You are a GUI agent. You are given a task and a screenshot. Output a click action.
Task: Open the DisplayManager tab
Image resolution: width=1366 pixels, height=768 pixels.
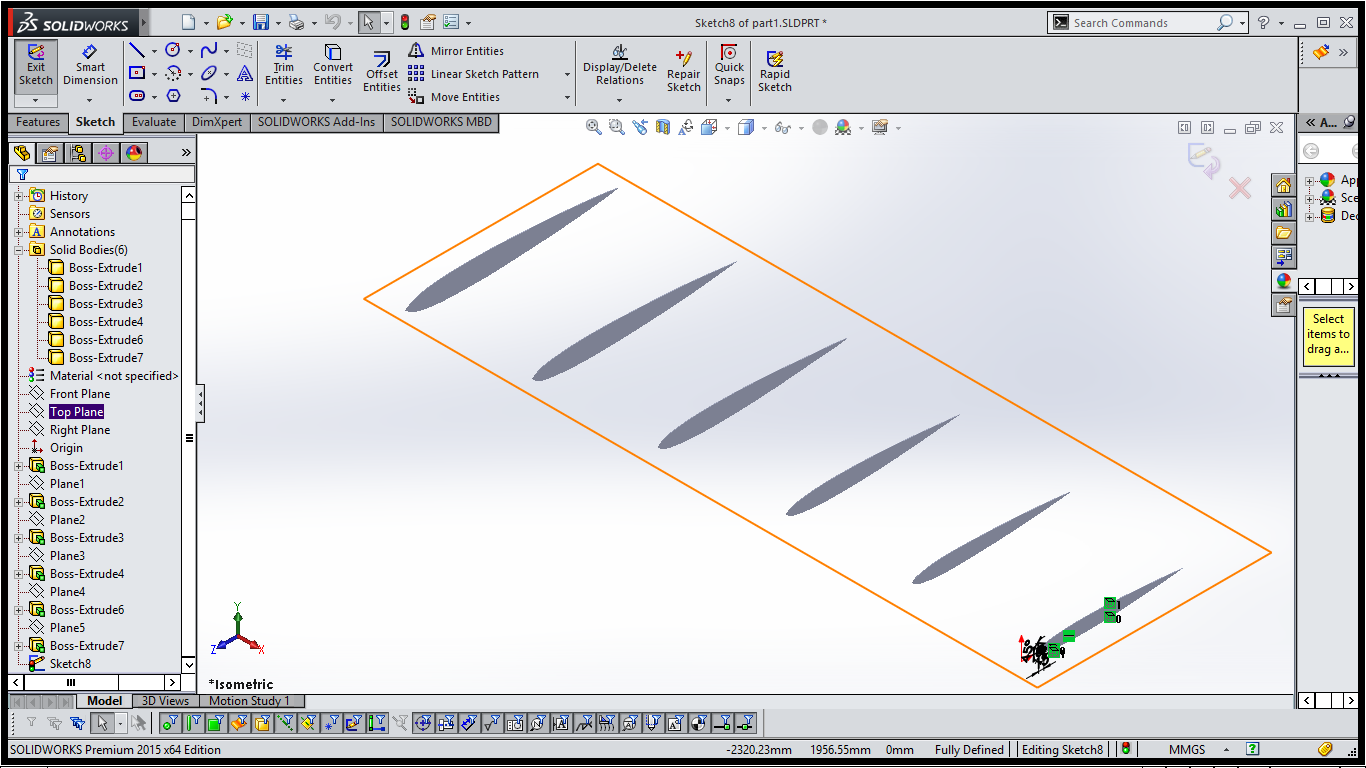134,153
